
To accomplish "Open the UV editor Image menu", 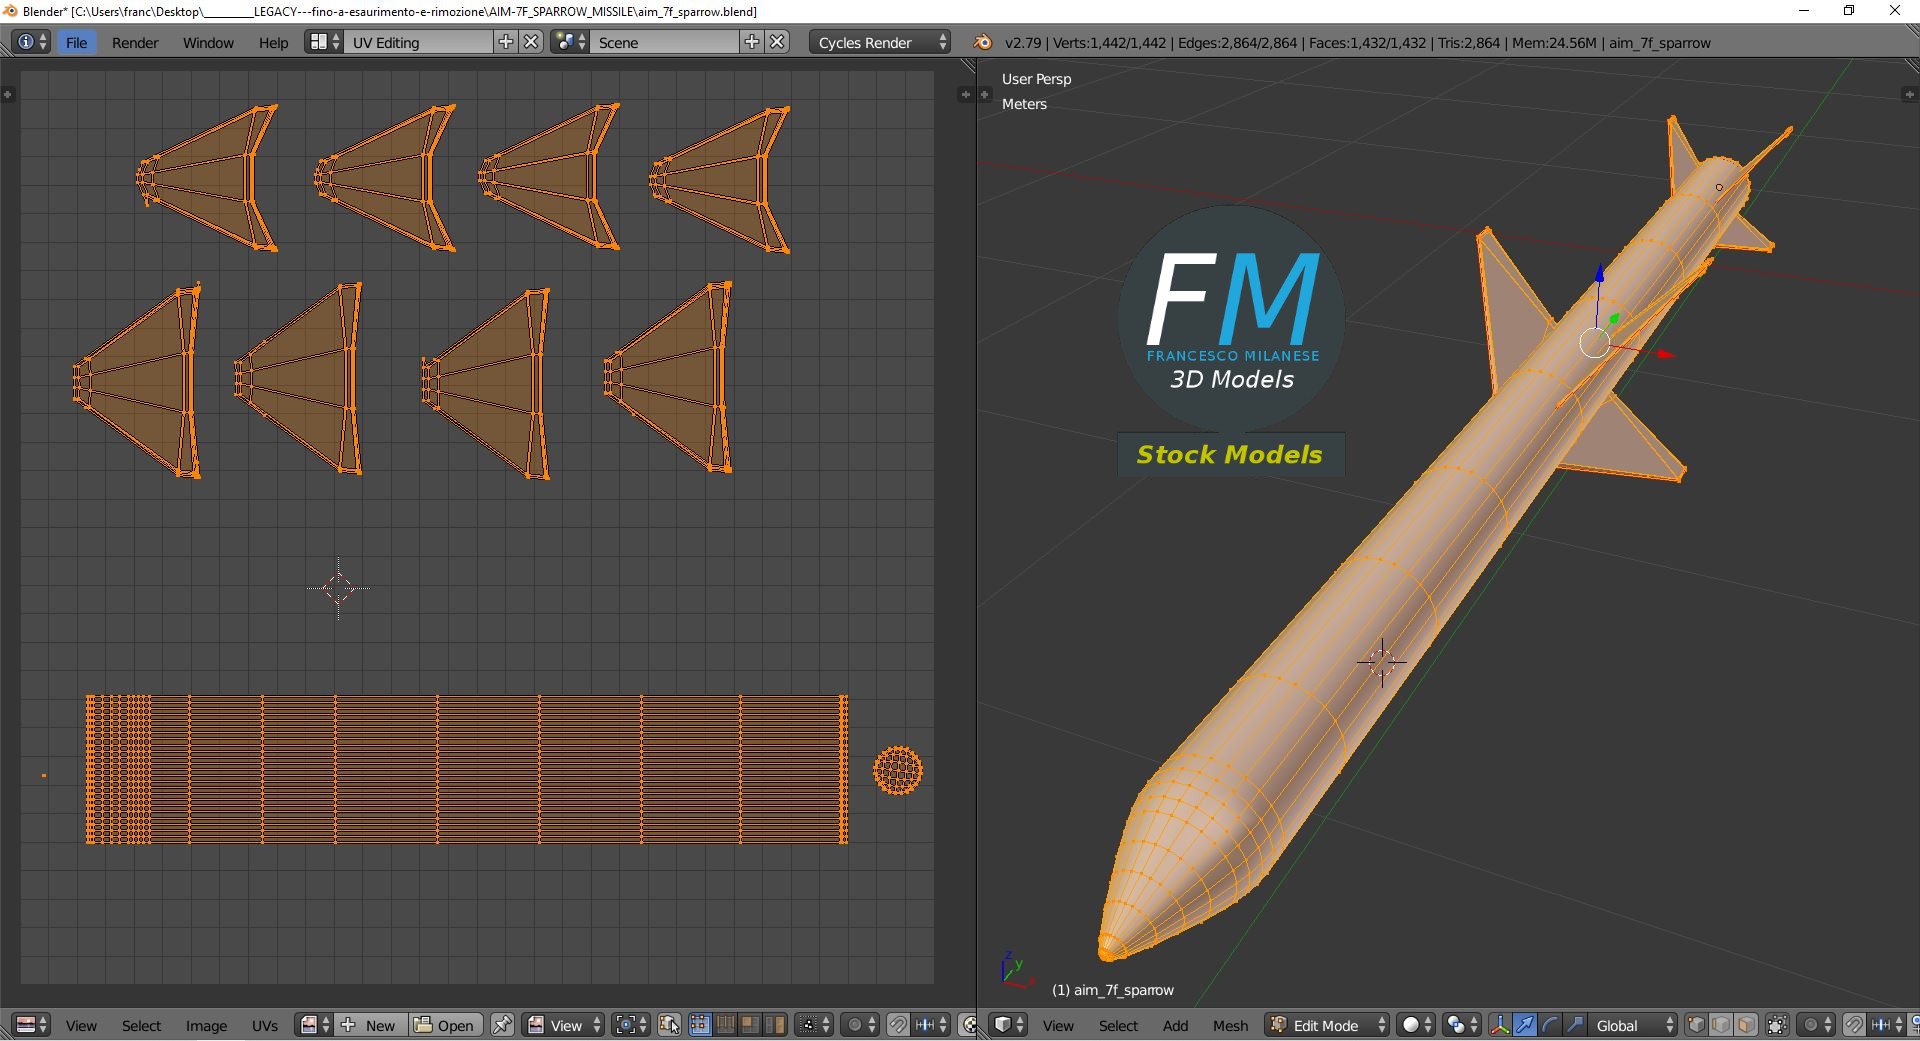I will coord(206,1025).
